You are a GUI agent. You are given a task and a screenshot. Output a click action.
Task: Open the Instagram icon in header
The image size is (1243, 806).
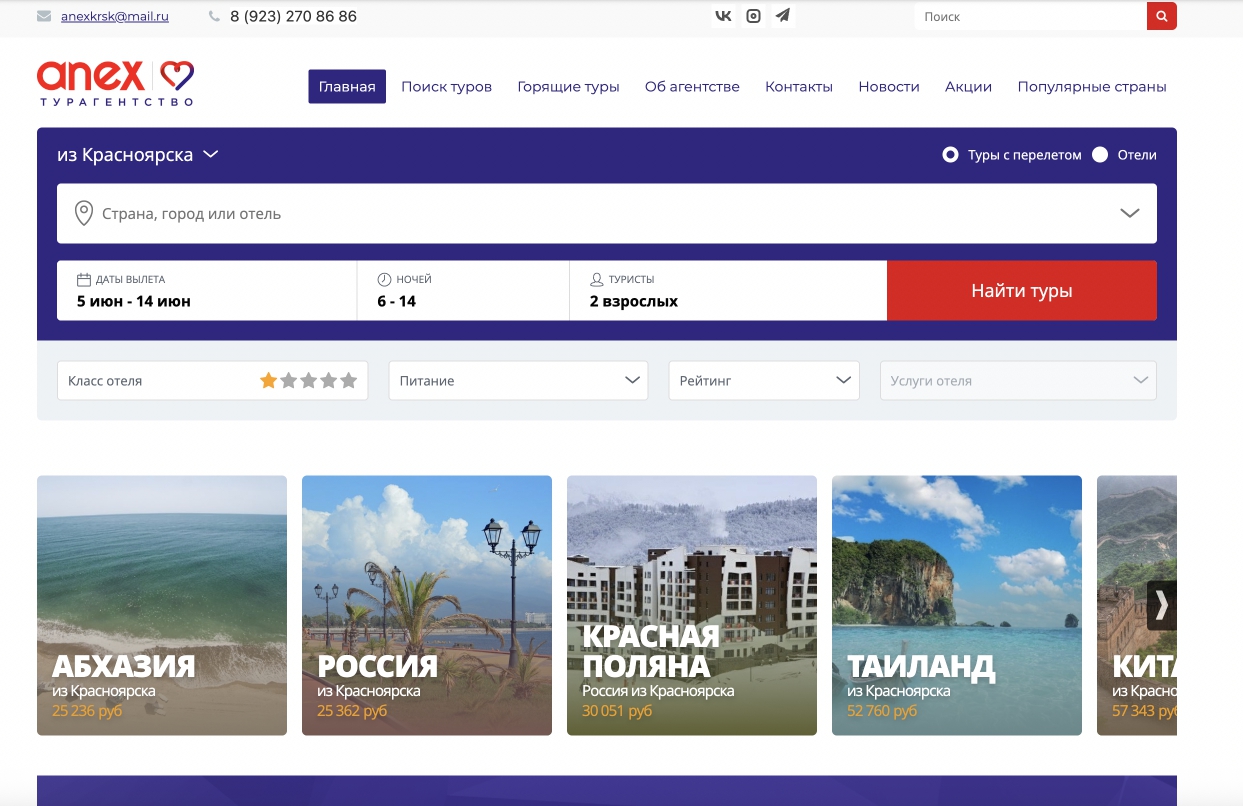coord(753,16)
